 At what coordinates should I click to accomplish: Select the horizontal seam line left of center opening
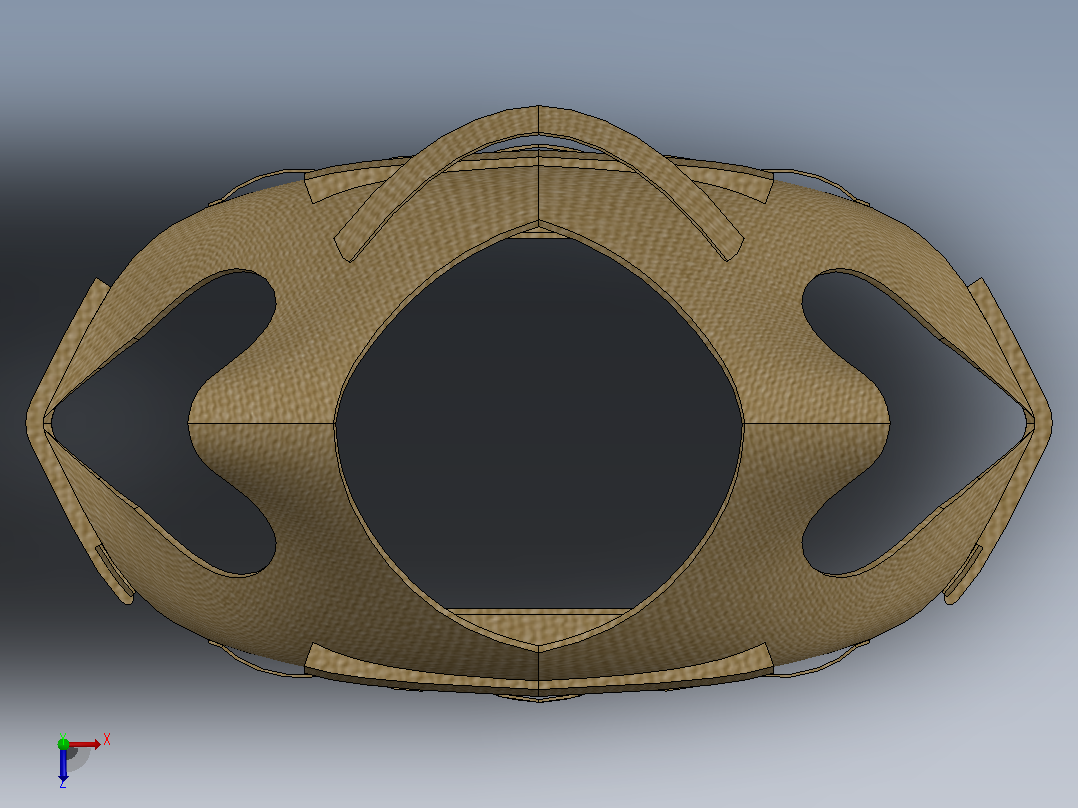click(x=261, y=423)
